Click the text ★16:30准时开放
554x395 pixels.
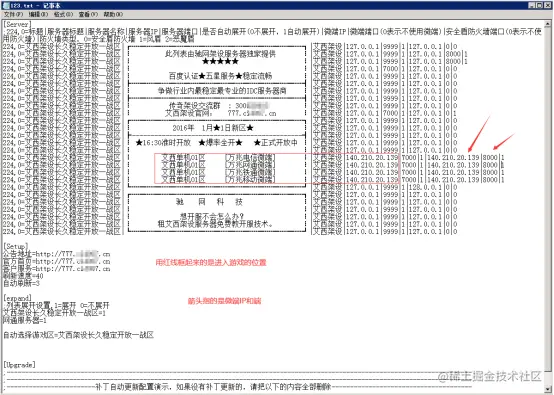click(x=163, y=143)
